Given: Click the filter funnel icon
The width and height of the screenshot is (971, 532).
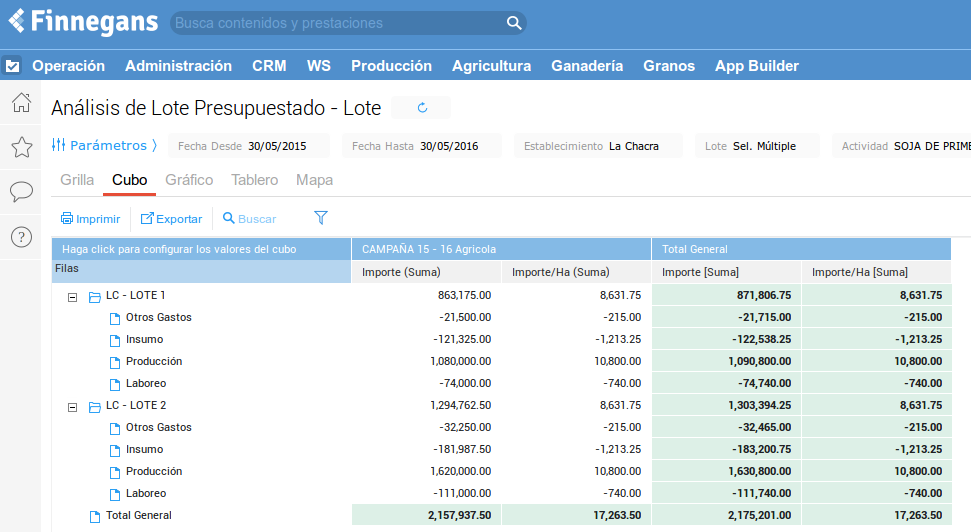Looking at the screenshot, I should pyautogui.click(x=321, y=218).
